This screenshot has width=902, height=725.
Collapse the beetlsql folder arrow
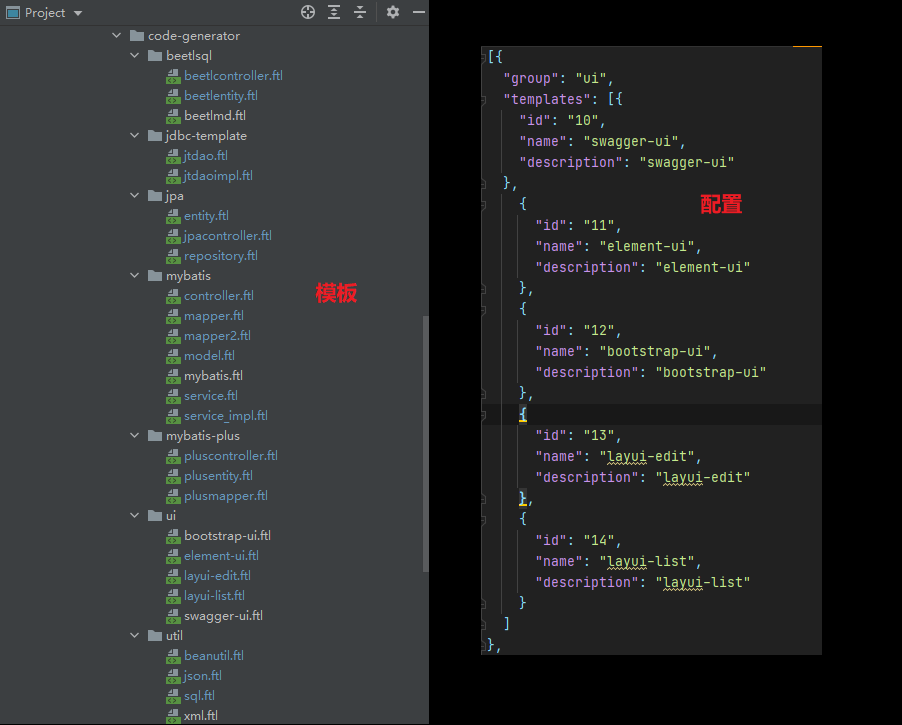(135, 56)
